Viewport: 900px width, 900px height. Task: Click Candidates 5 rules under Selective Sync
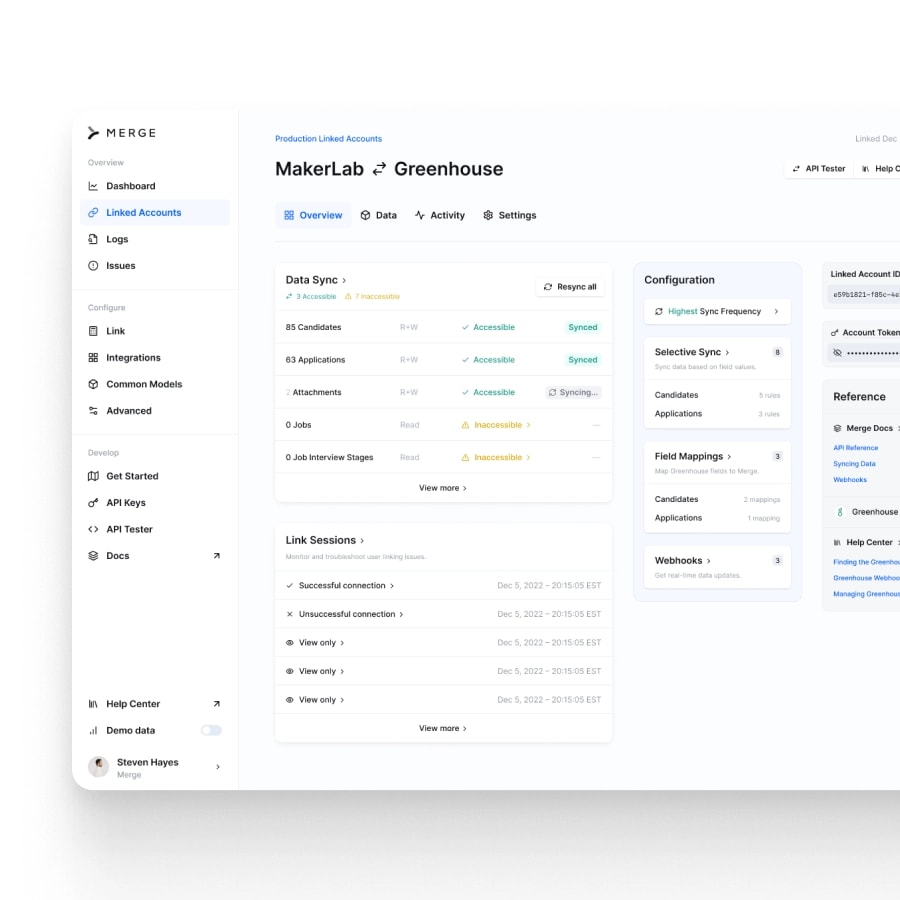click(717, 395)
